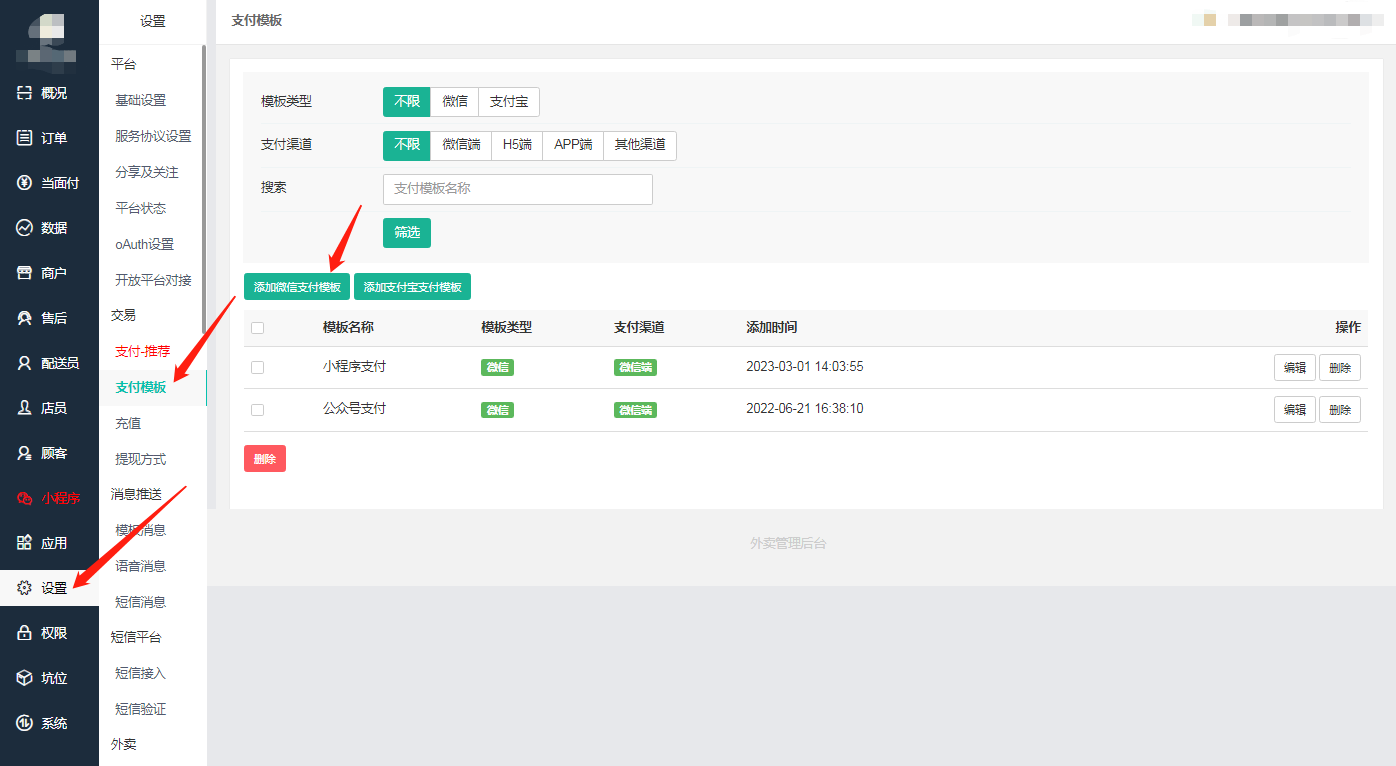1396x766 pixels.
Task: Open 服务协议设置 menu item
Action: 153,136
